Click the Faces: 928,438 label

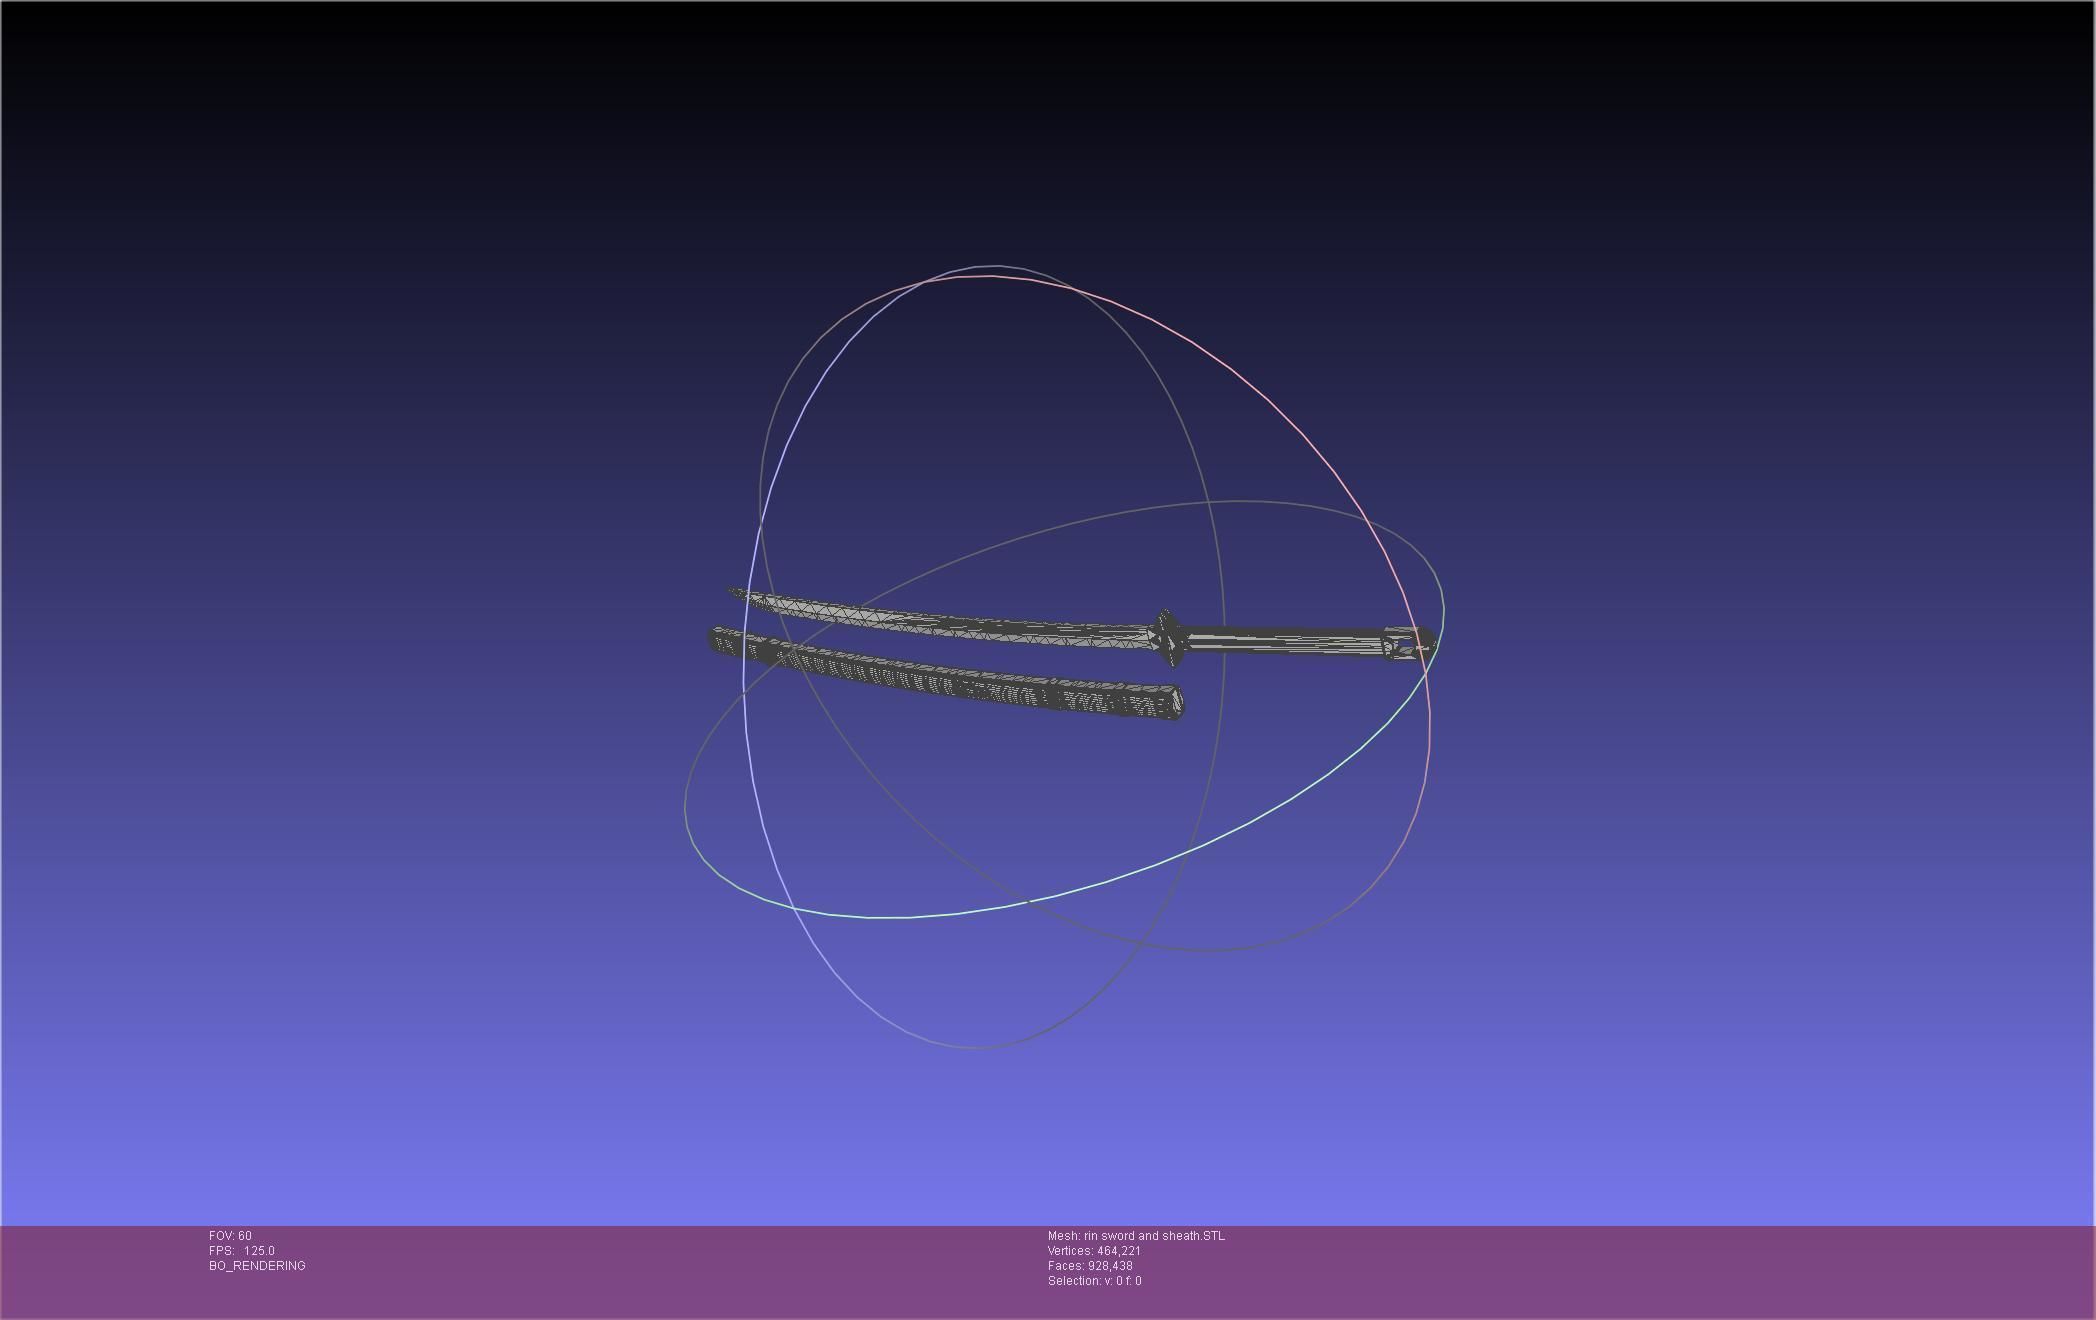pos(1090,1266)
